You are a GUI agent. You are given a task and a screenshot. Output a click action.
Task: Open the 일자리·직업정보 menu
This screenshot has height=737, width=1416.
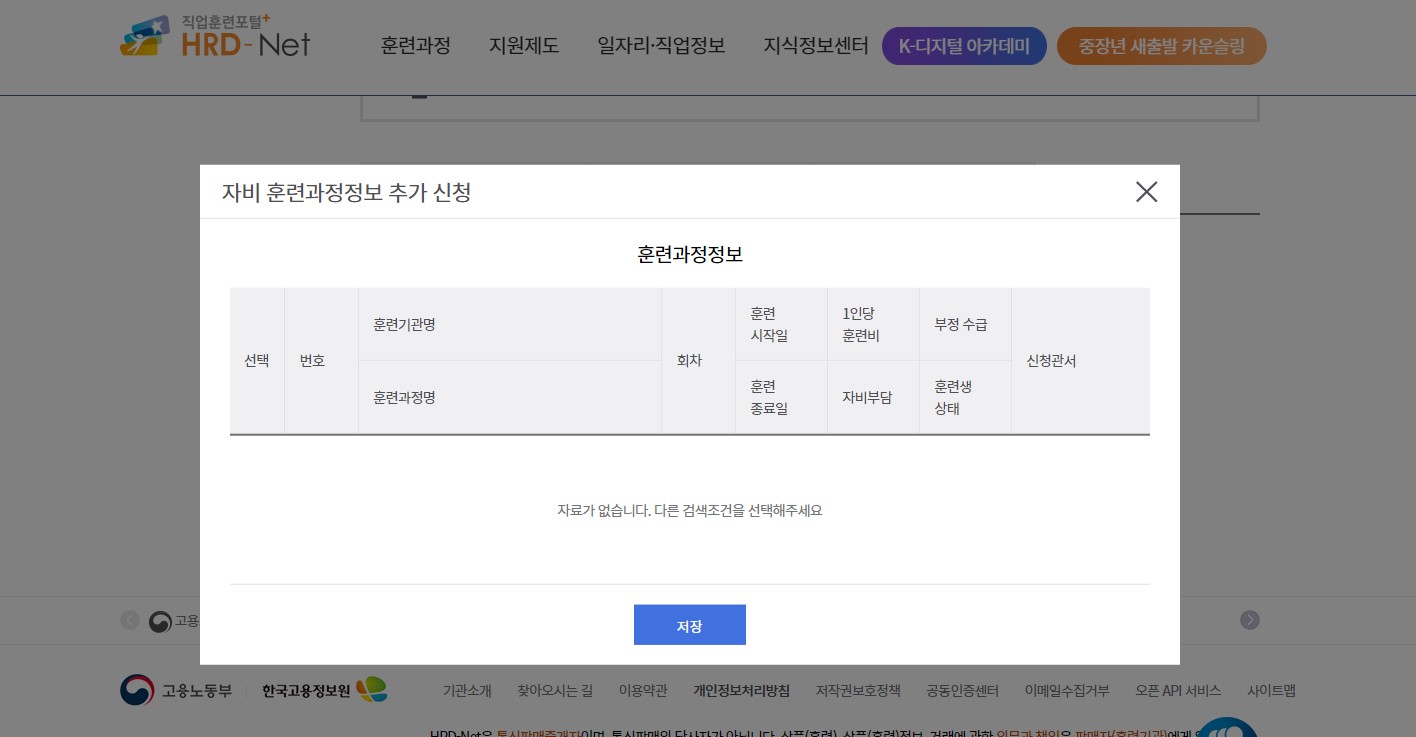coord(661,46)
